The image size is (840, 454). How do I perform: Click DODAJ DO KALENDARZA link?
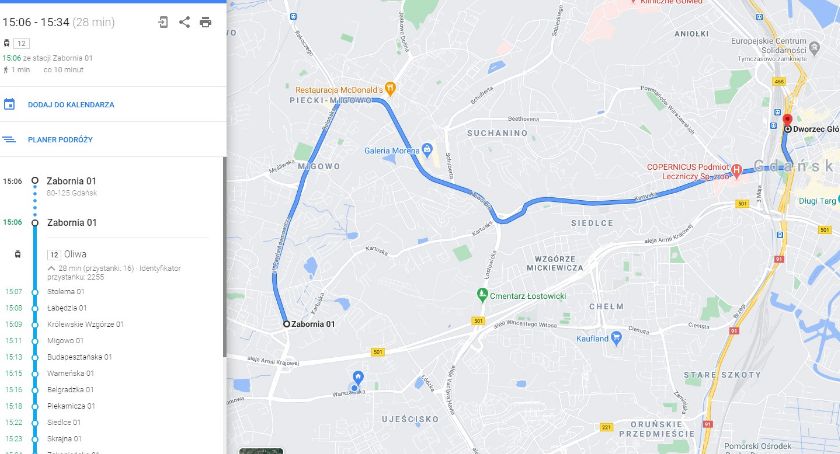click(71, 105)
